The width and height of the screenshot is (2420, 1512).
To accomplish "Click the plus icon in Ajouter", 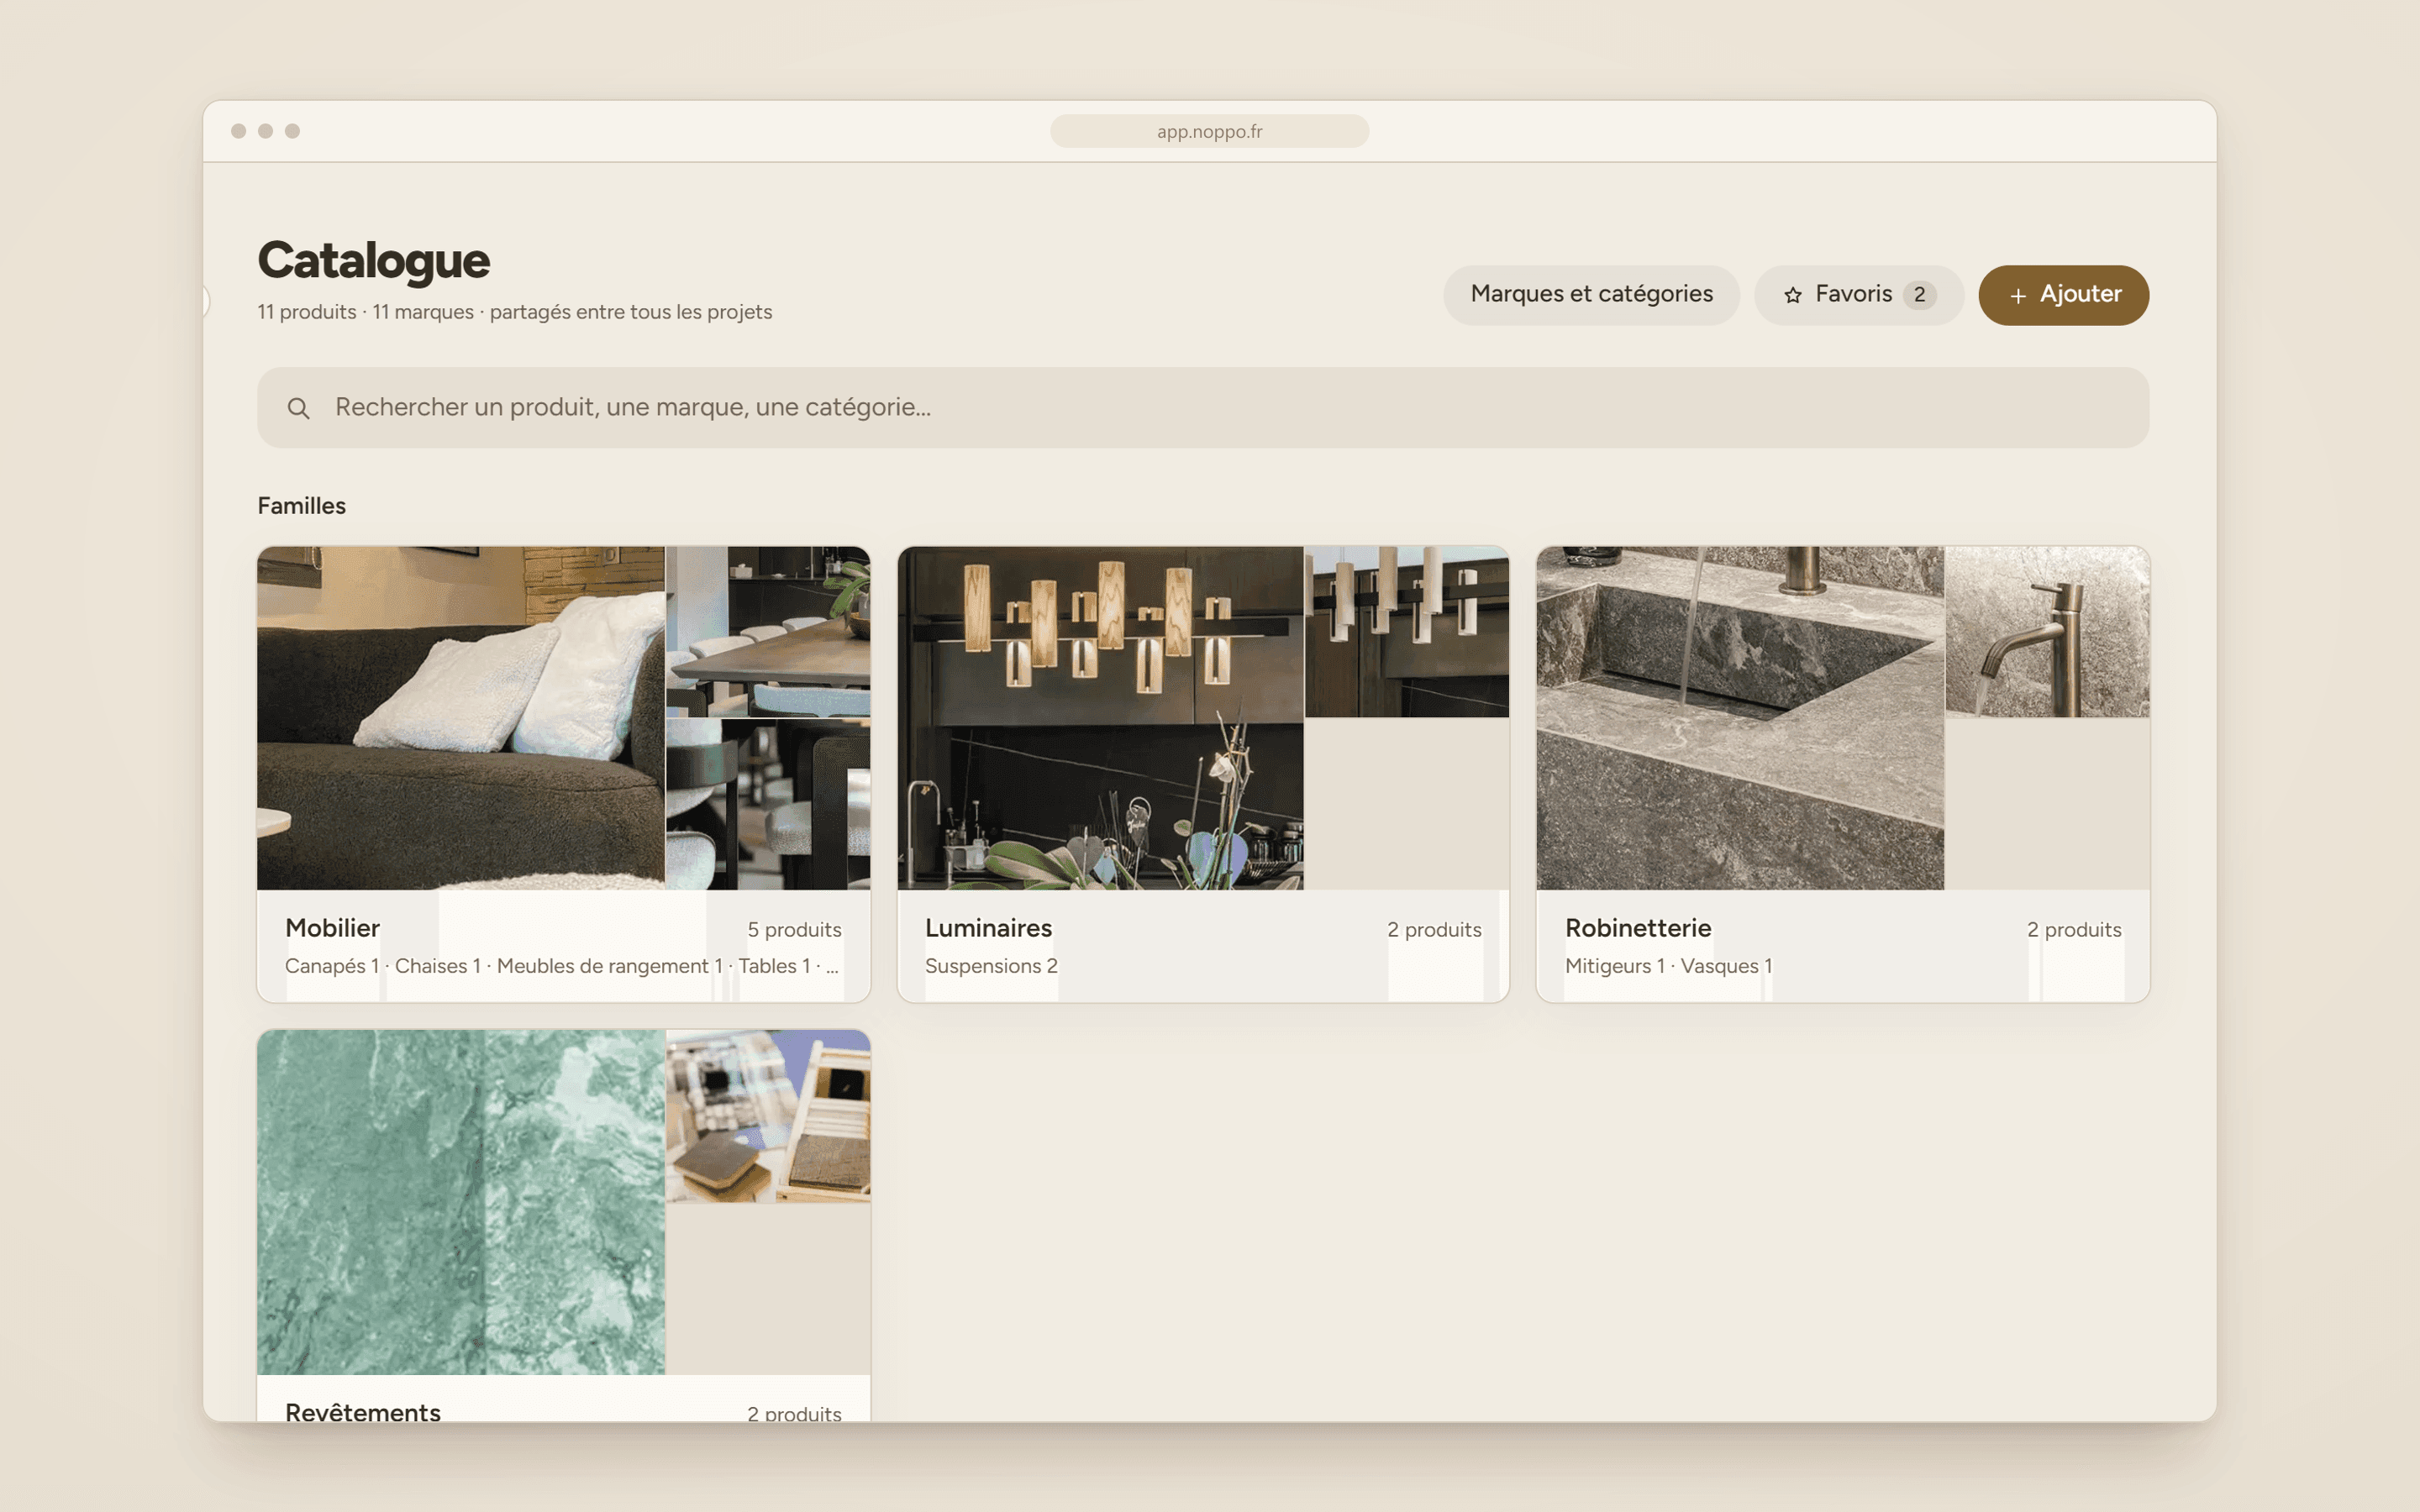I will pos(2018,296).
